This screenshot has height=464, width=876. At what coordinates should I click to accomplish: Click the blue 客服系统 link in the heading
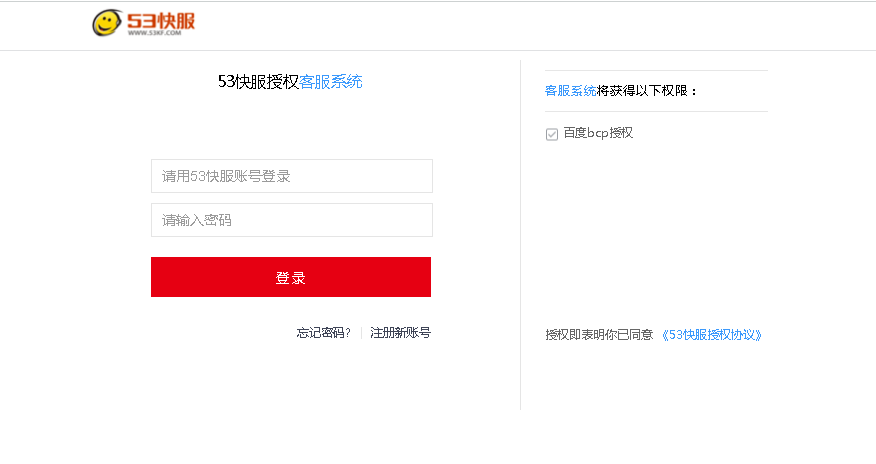click(331, 82)
